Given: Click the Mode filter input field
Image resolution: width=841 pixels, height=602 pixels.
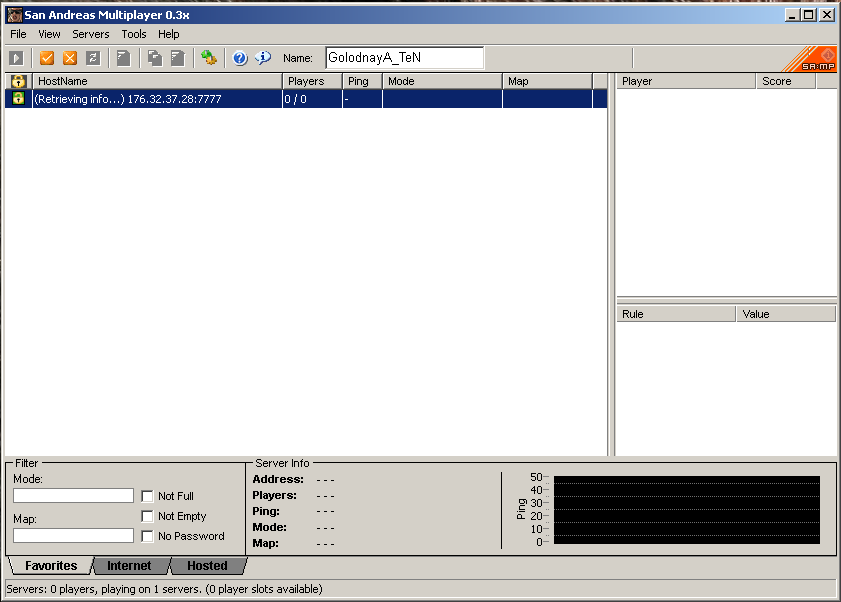Looking at the screenshot, I should [73, 495].
